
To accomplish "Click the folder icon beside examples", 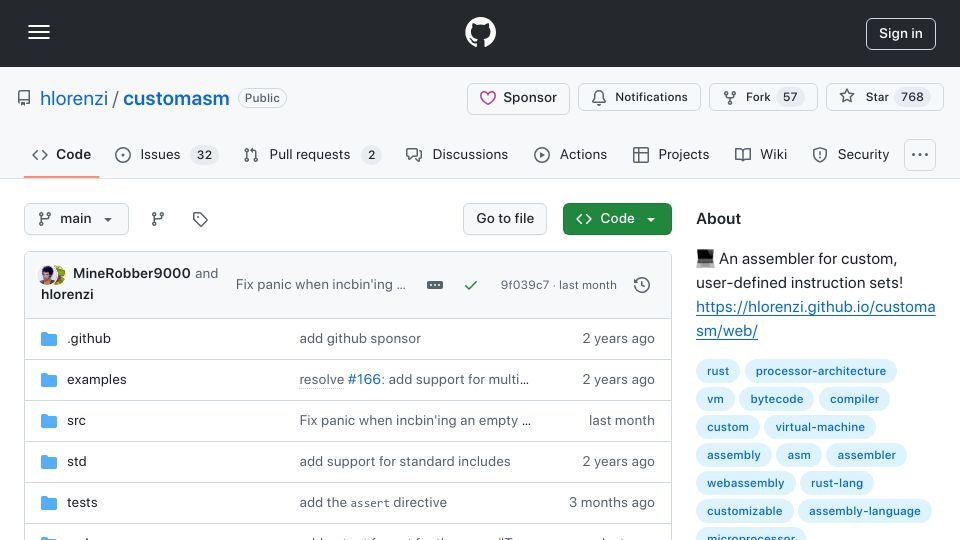I will tap(49, 380).
